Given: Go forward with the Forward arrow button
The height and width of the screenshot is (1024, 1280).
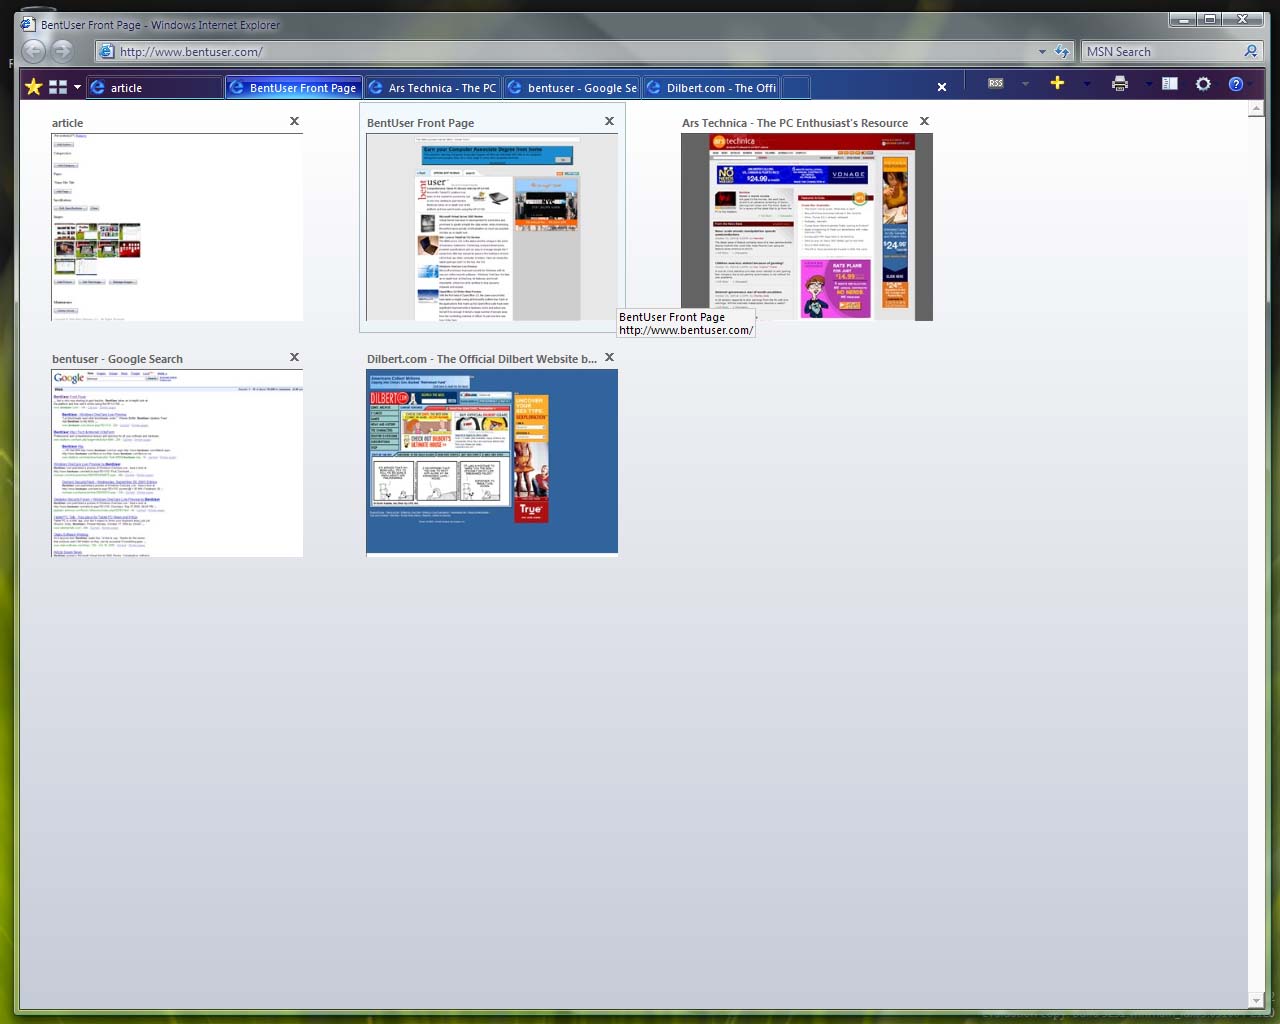Looking at the screenshot, I should click(62, 51).
